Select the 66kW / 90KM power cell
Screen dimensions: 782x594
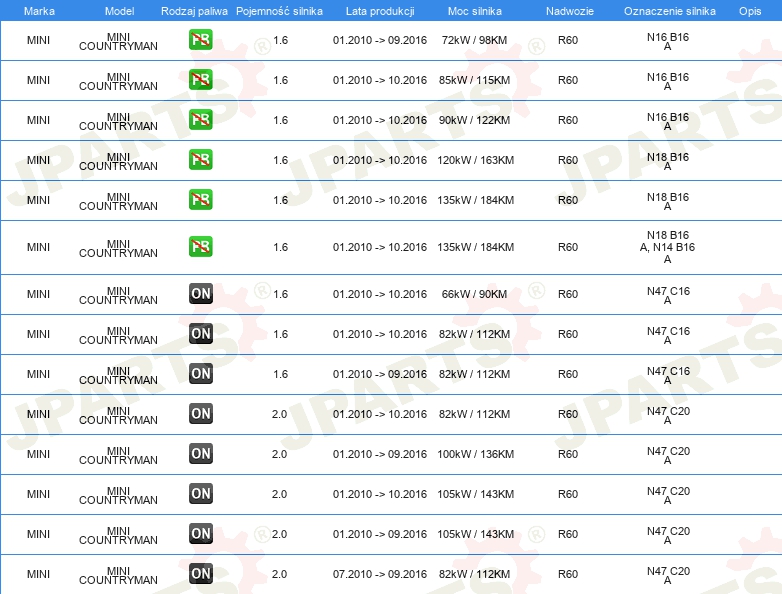[x=474, y=294]
